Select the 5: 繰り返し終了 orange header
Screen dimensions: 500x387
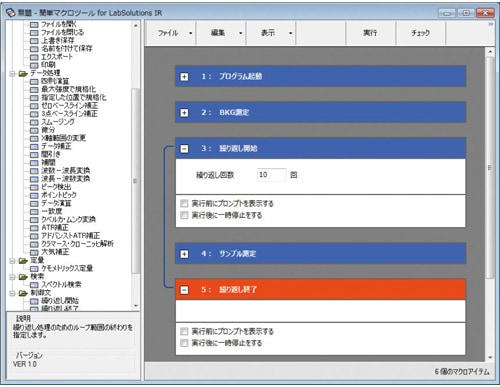pos(320,290)
